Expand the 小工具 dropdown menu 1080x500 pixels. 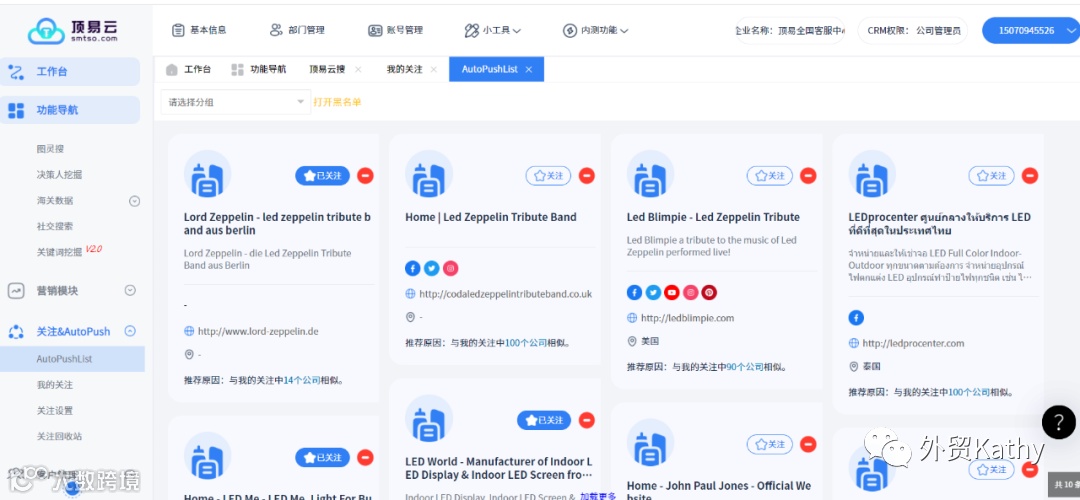492,30
